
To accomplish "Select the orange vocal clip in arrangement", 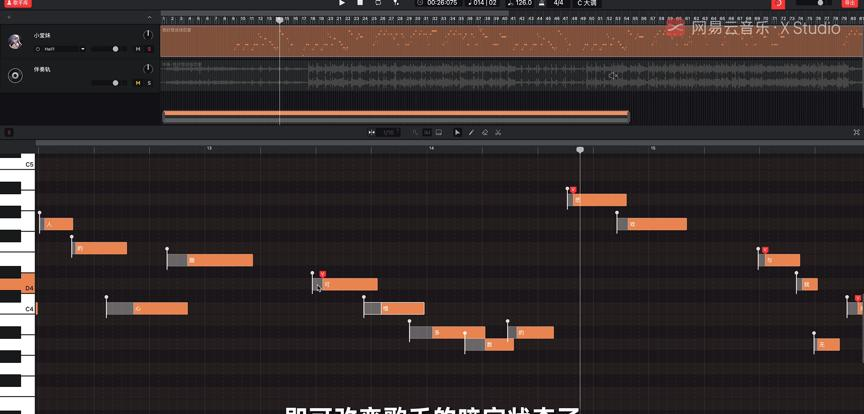I will pyautogui.click(x=512, y=41).
